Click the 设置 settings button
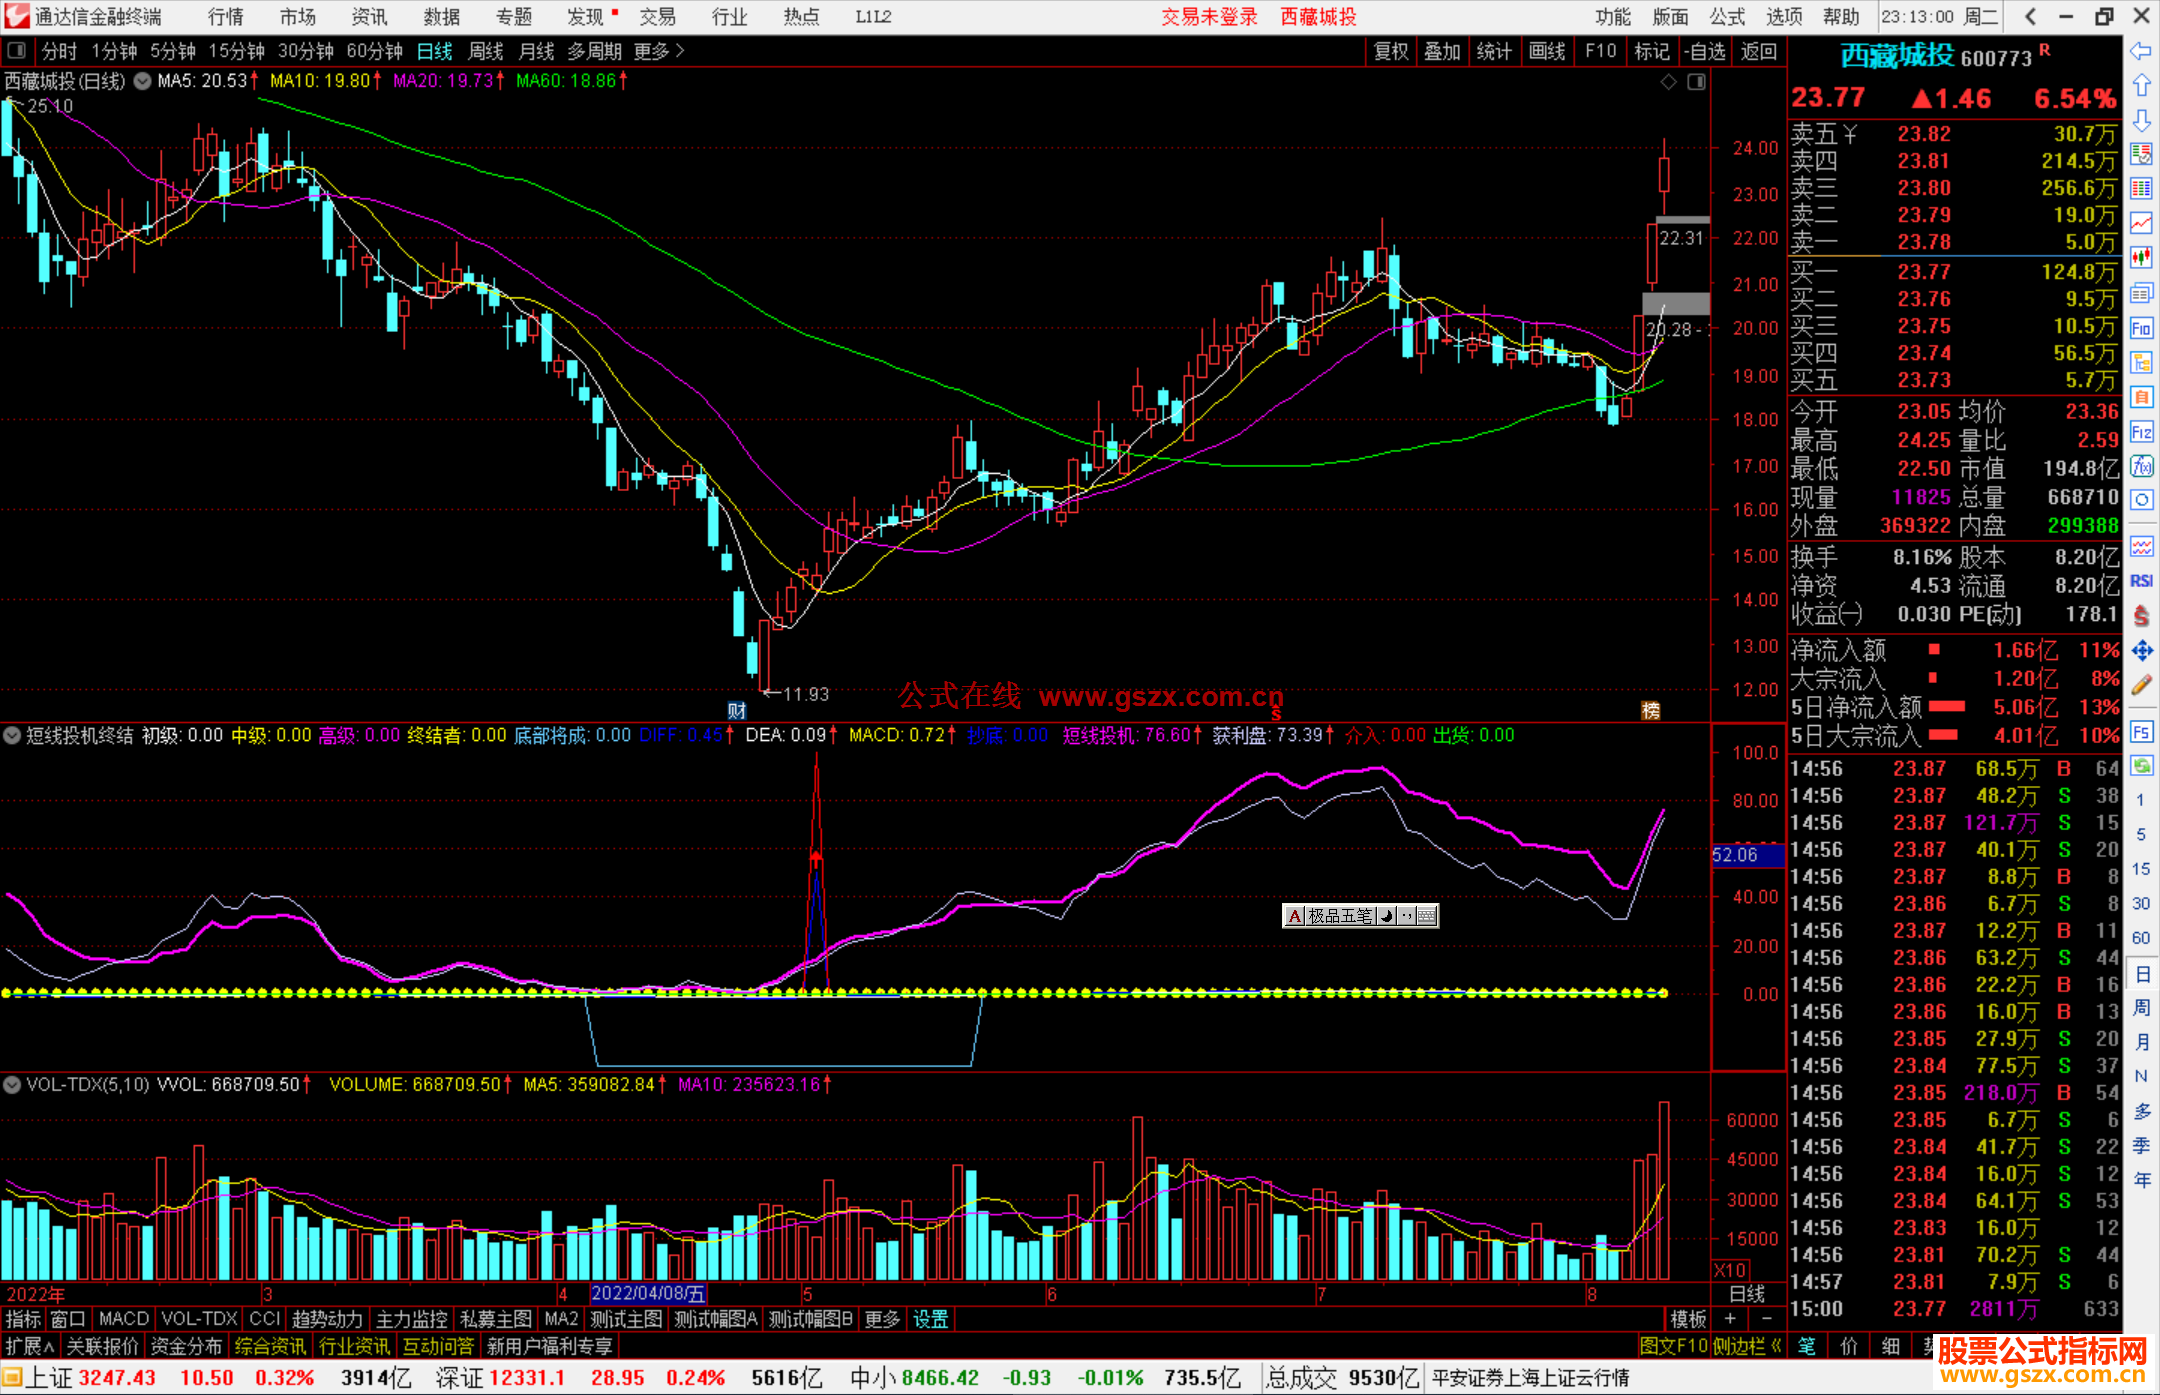 tap(931, 1319)
